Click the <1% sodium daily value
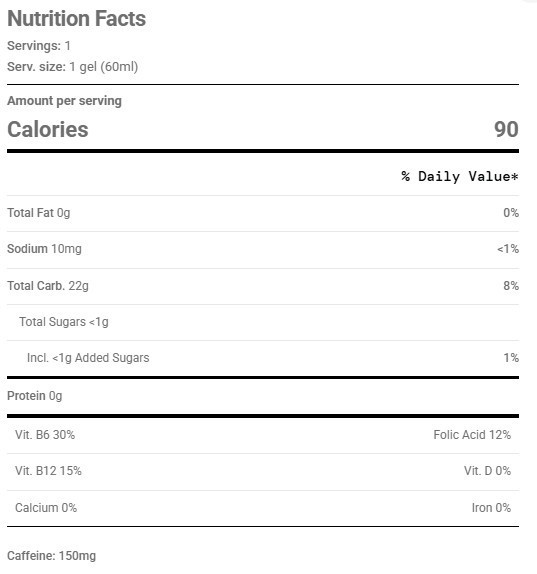Image resolution: width=537 pixels, height=574 pixels. (508, 249)
